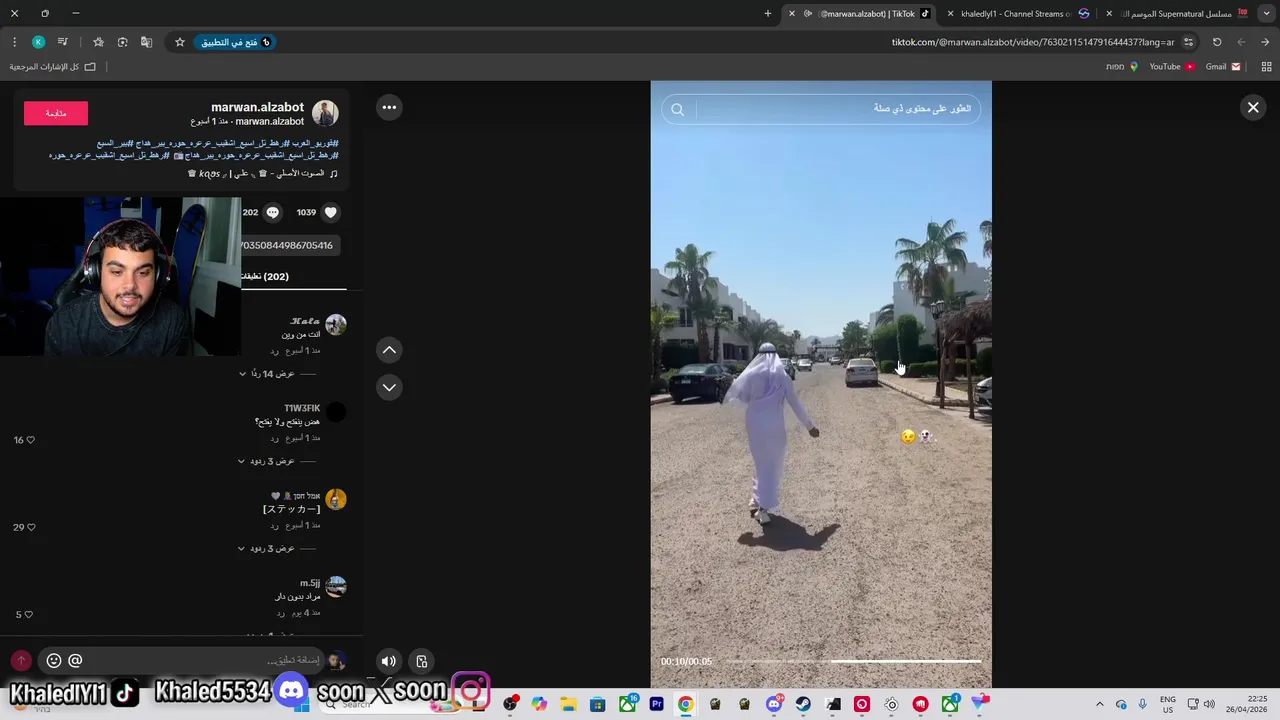Like the comment with 29 likes
The height and width of the screenshot is (720, 1280).
pos(30,527)
